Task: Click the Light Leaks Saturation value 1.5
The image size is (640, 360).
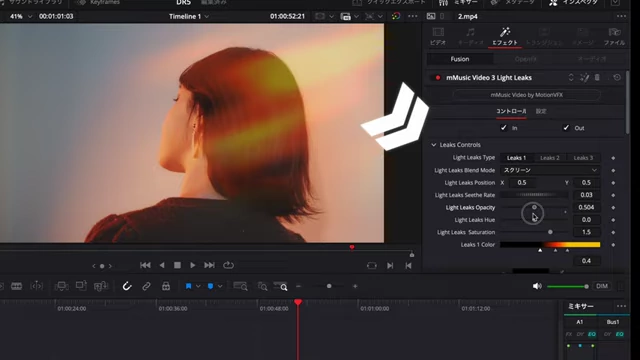Action: pos(586,232)
